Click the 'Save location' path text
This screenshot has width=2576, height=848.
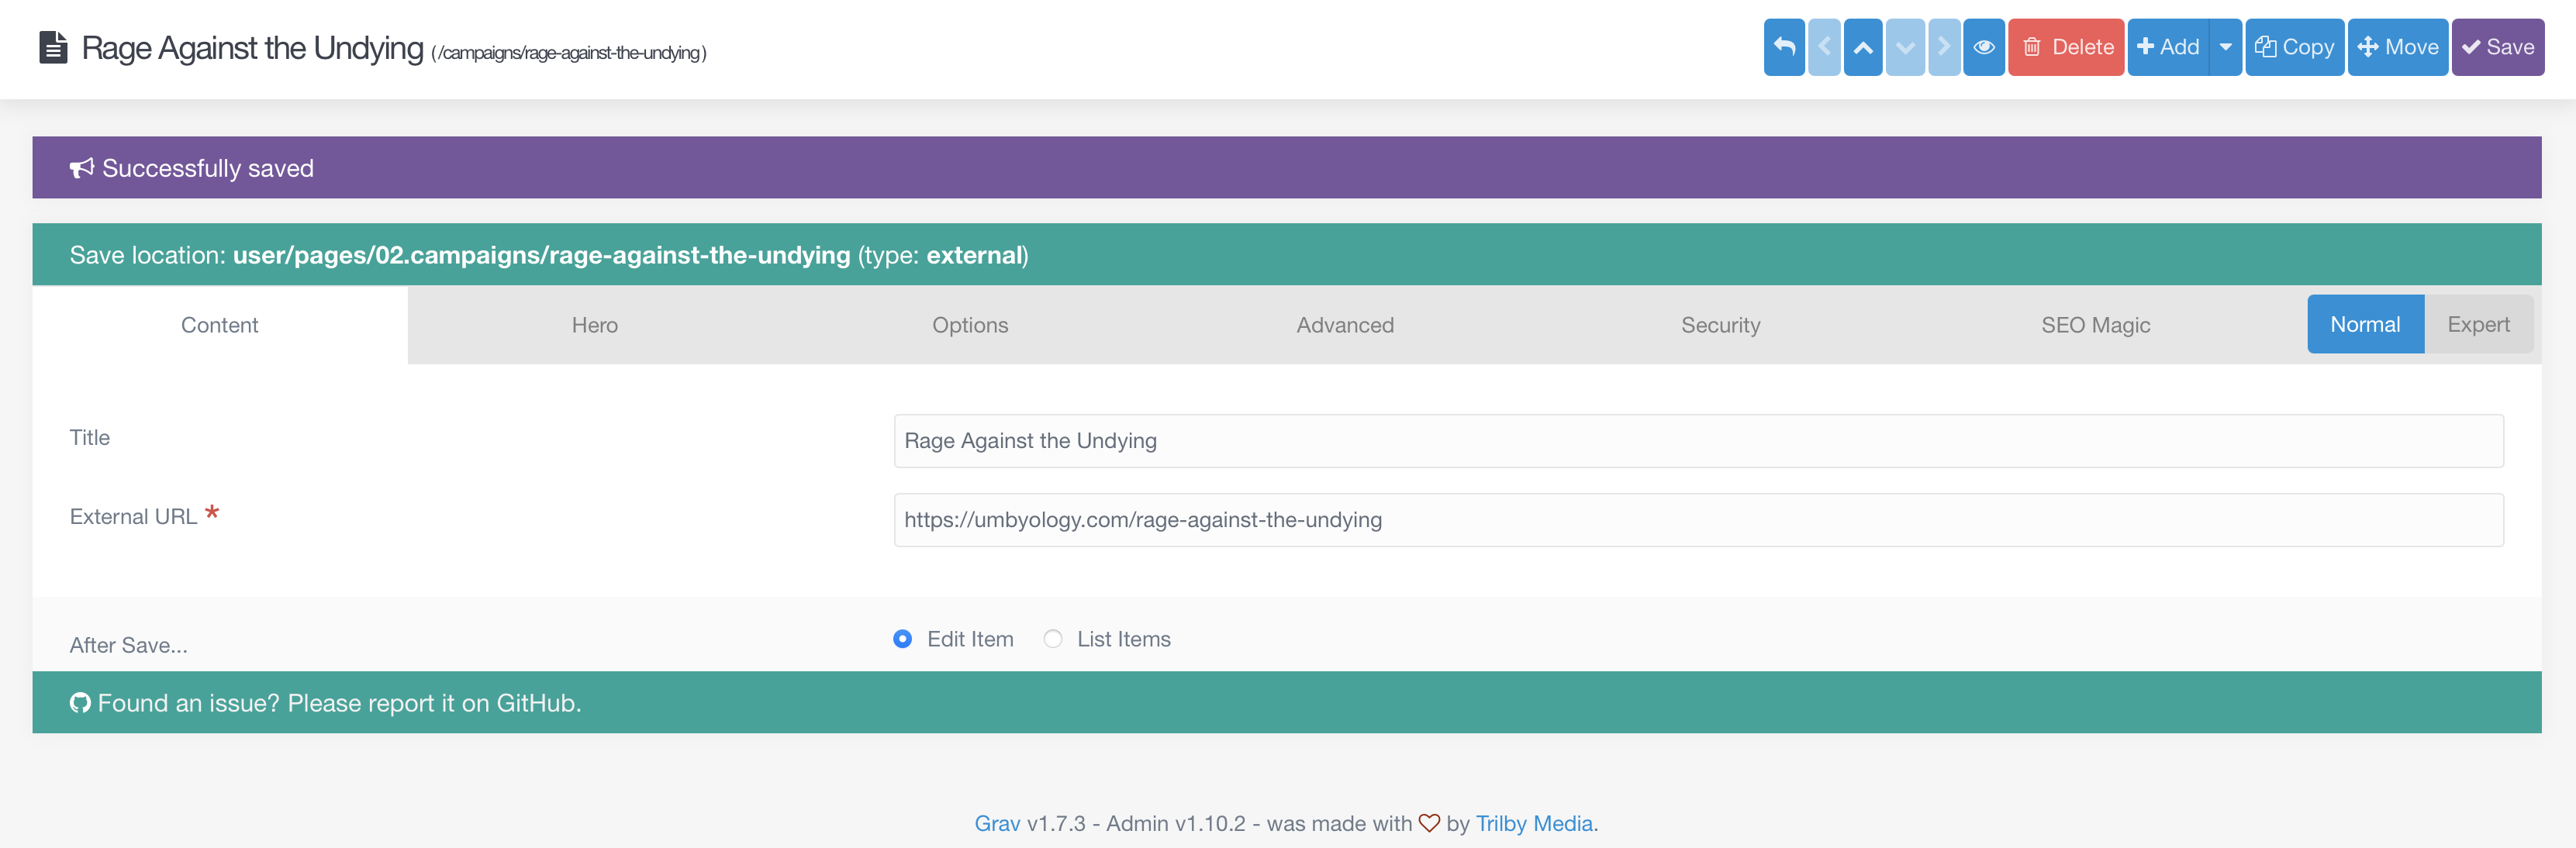pyautogui.click(x=541, y=256)
